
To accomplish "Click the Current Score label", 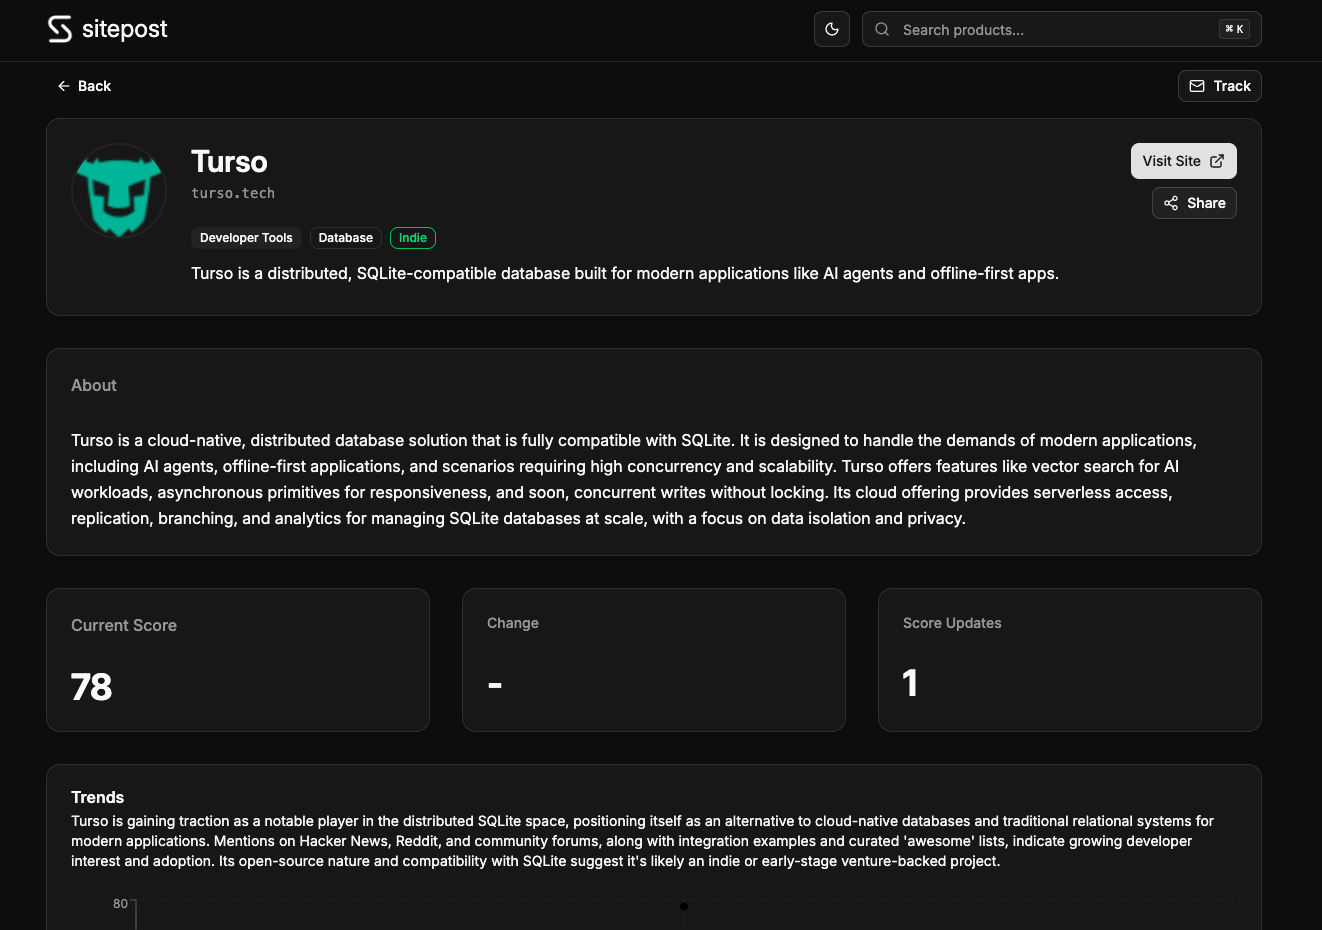I will click(x=124, y=625).
